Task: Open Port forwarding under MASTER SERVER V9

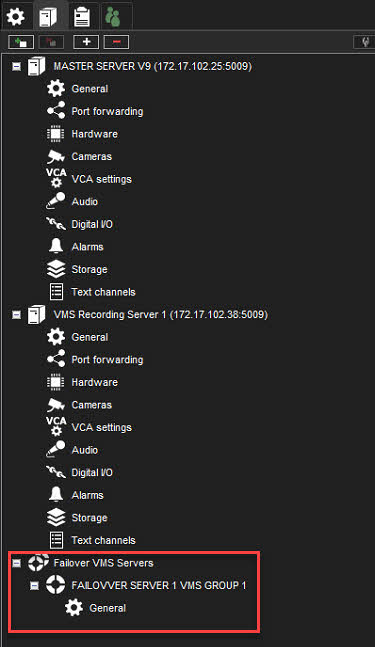Action: [x=95, y=111]
